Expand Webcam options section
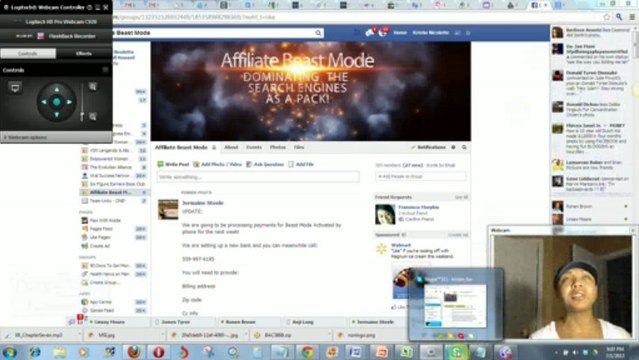 coord(56,137)
